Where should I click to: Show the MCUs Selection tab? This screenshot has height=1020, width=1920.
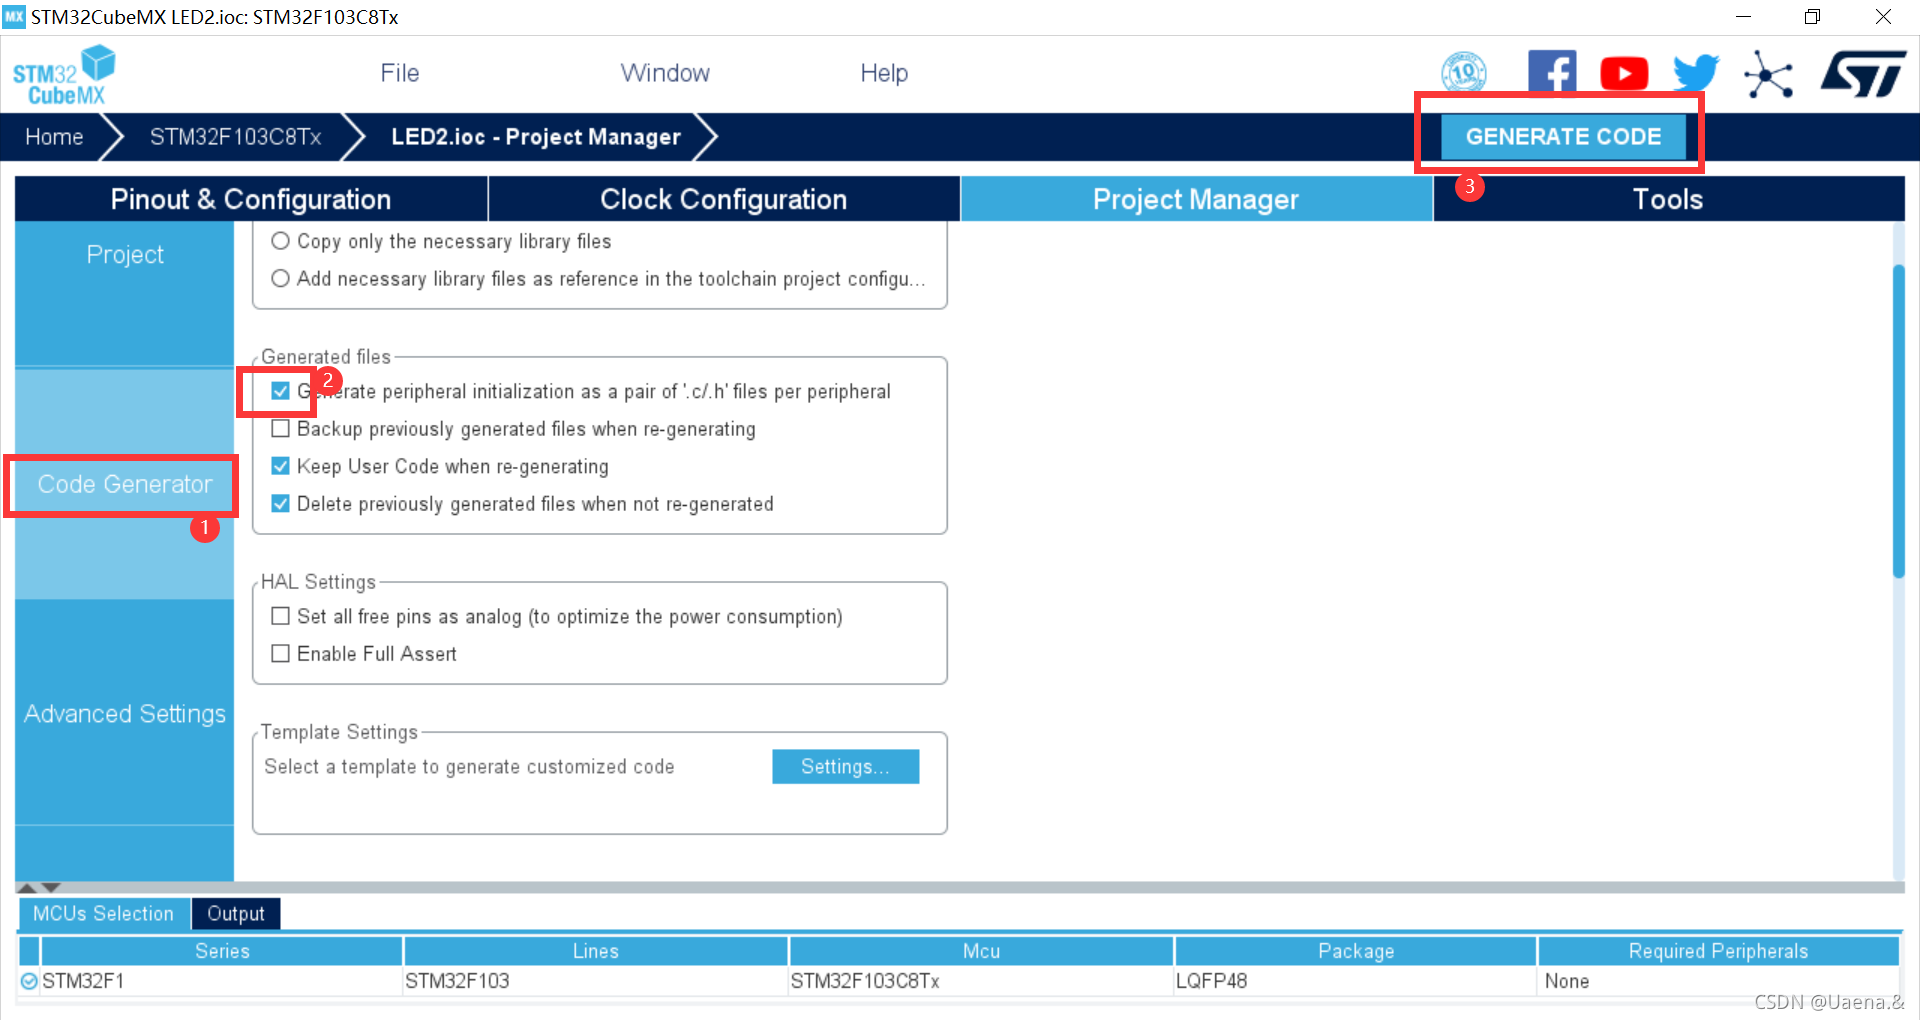(103, 913)
